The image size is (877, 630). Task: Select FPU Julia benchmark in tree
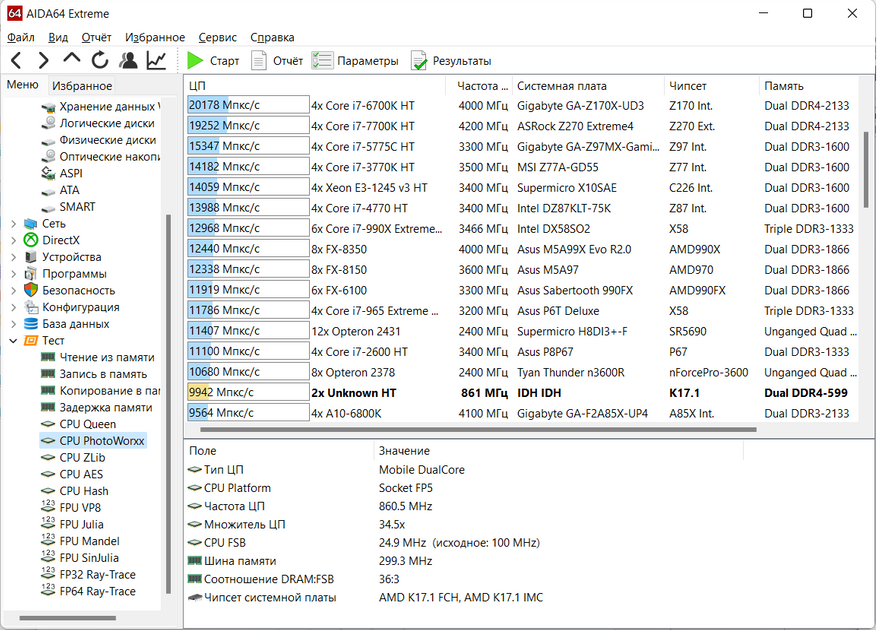pos(81,524)
